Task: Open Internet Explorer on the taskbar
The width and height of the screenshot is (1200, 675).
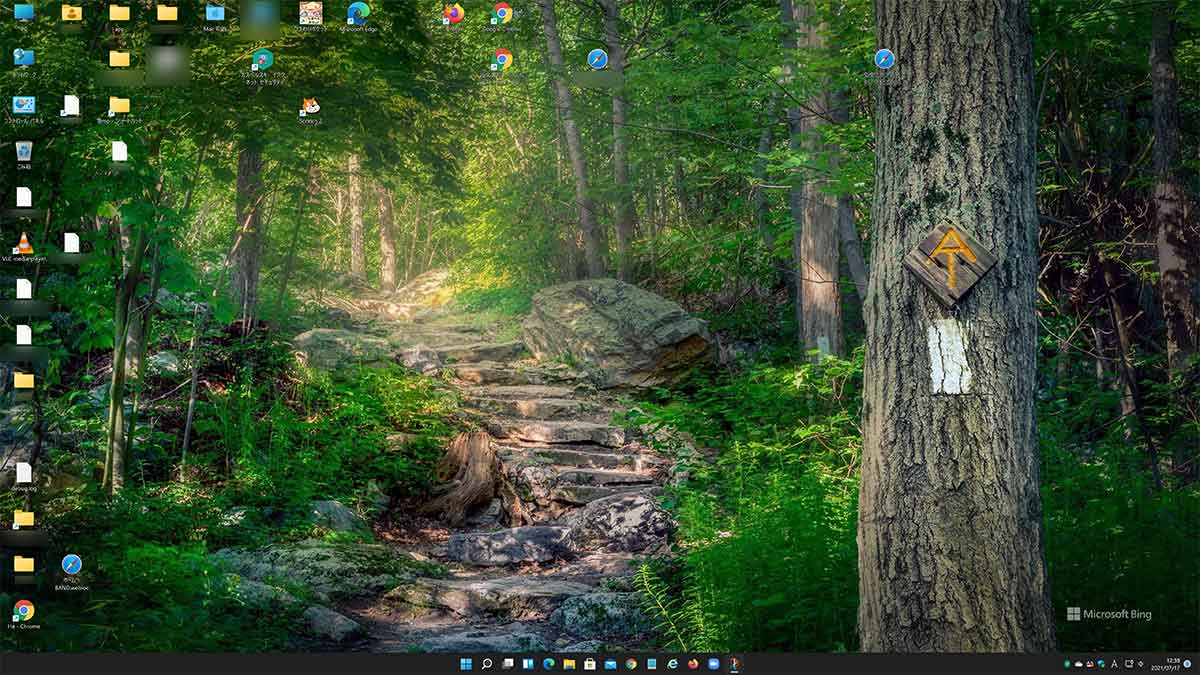Action: click(x=672, y=664)
